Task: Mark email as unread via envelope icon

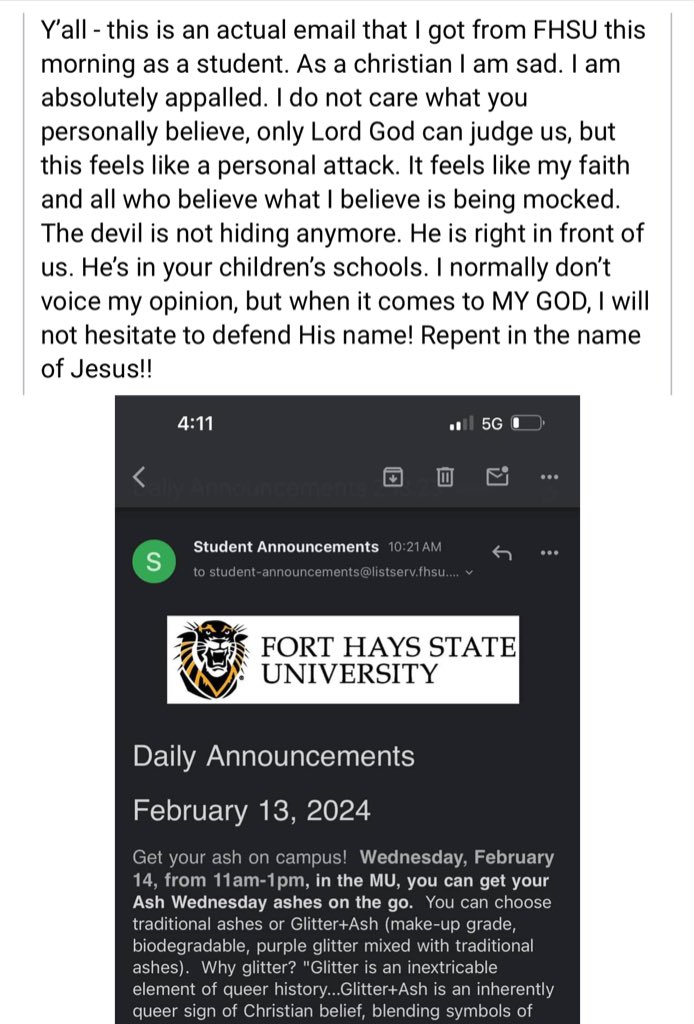Action: 497,476
